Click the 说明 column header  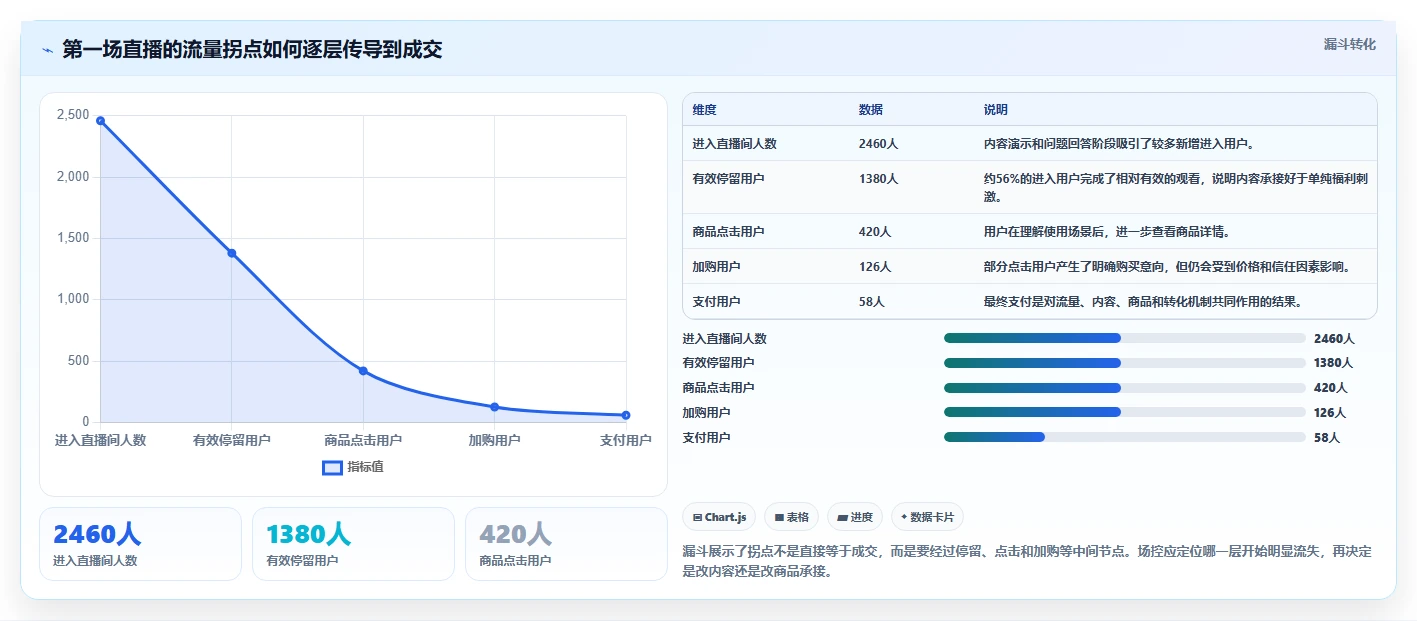996,110
